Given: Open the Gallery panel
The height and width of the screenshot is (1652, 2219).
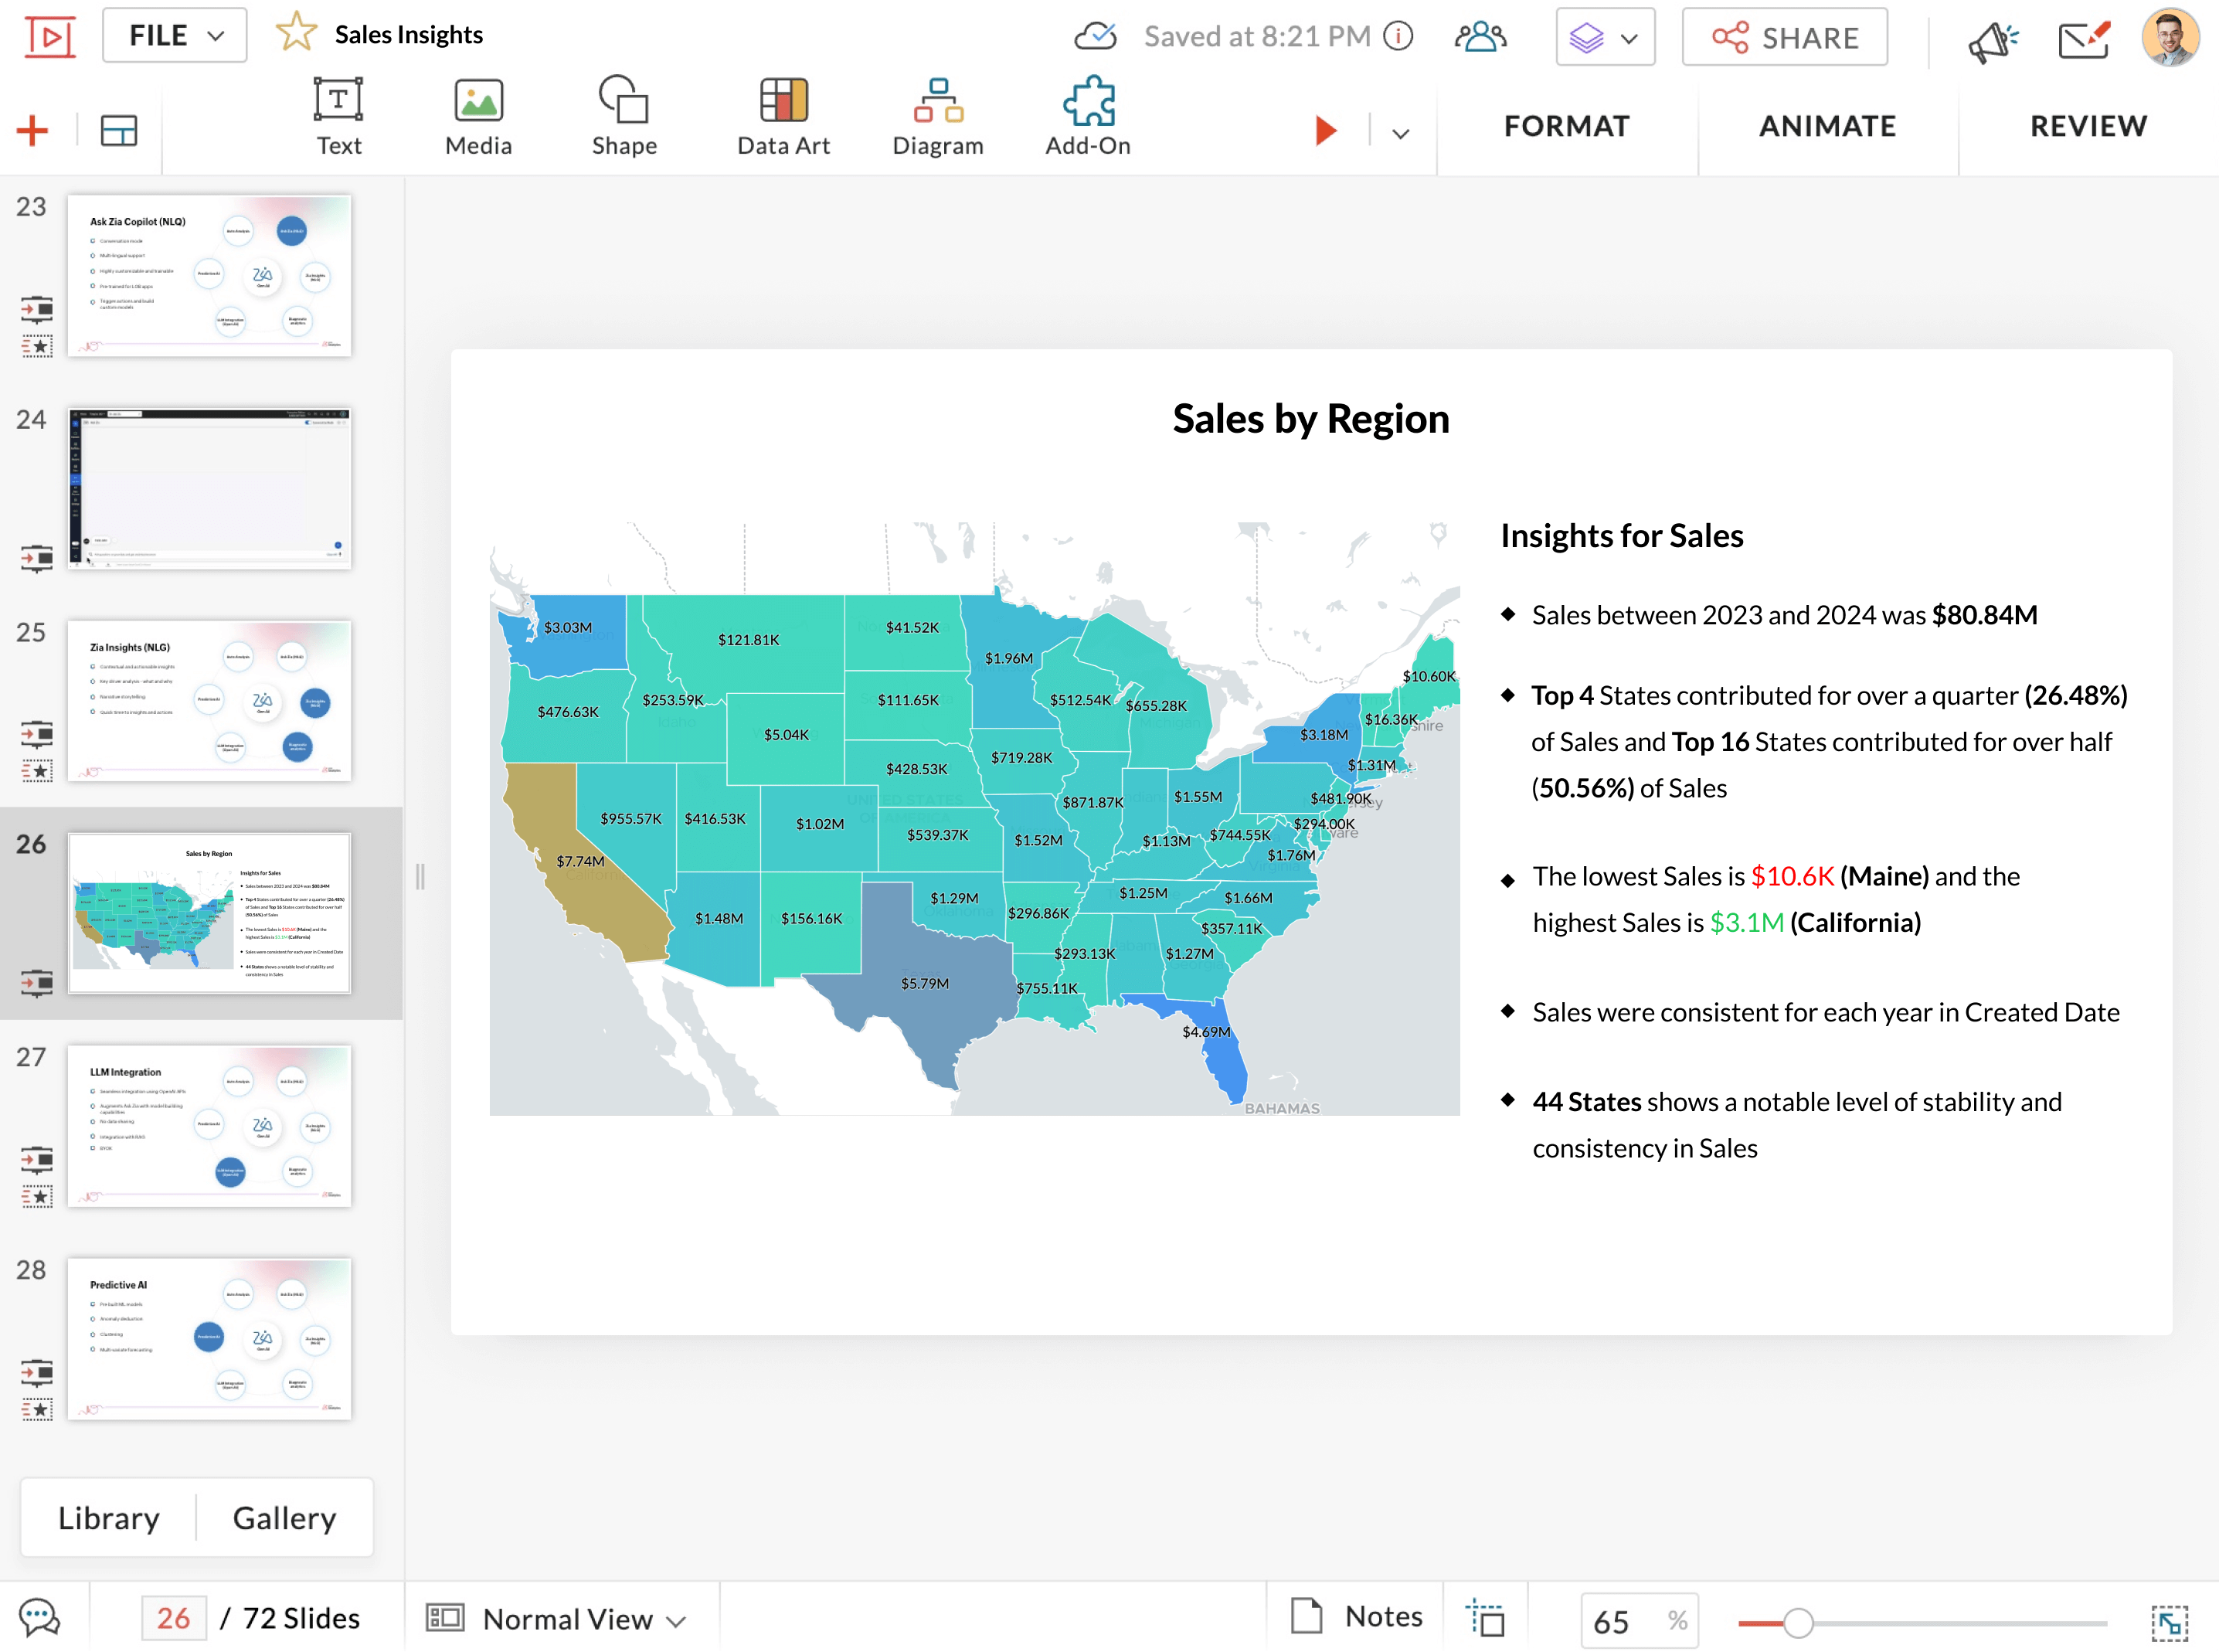Looking at the screenshot, I should [x=284, y=1518].
